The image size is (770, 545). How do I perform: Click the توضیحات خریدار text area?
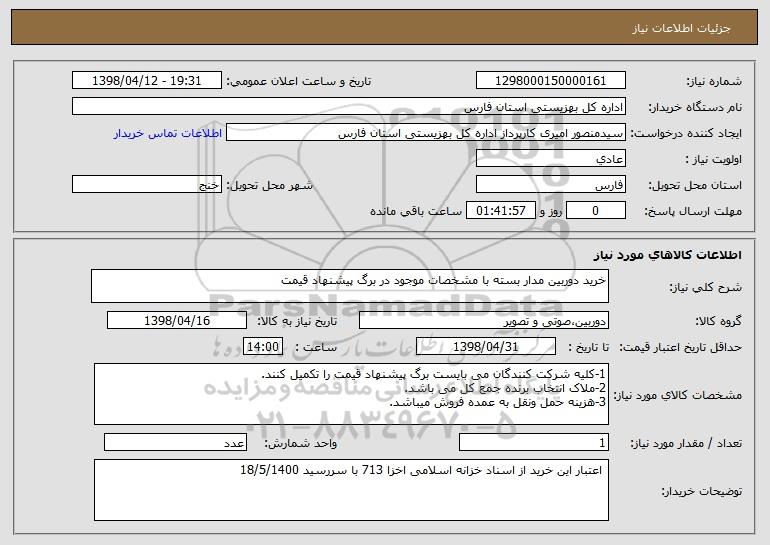351,490
